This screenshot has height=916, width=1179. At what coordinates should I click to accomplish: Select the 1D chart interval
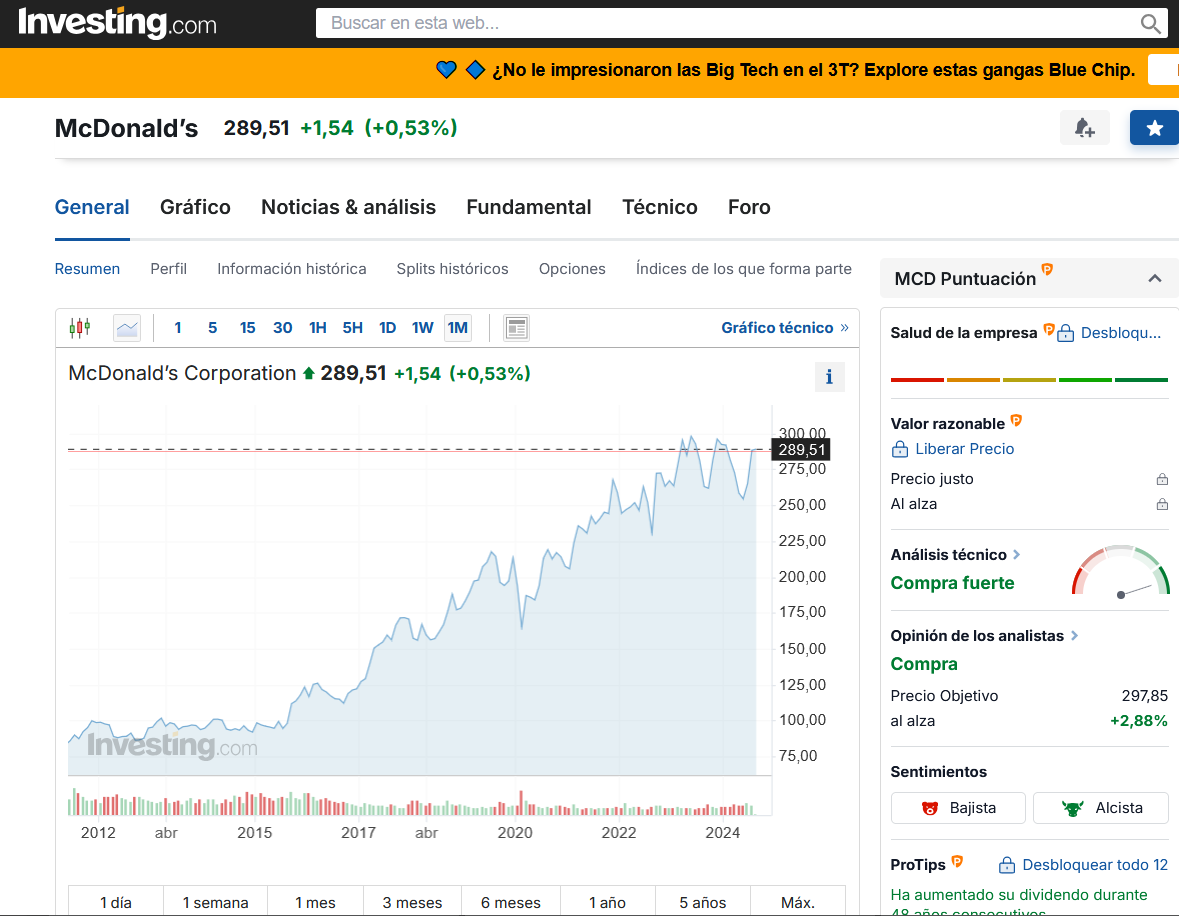[387, 328]
